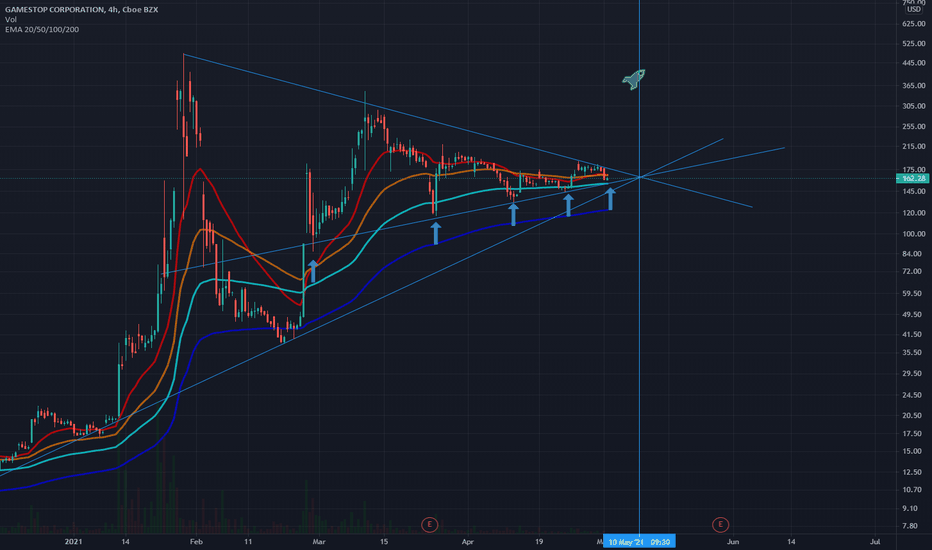932x550 pixels.
Task: Click the 24.50 price axis label
Action: pyautogui.click(x=912, y=395)
